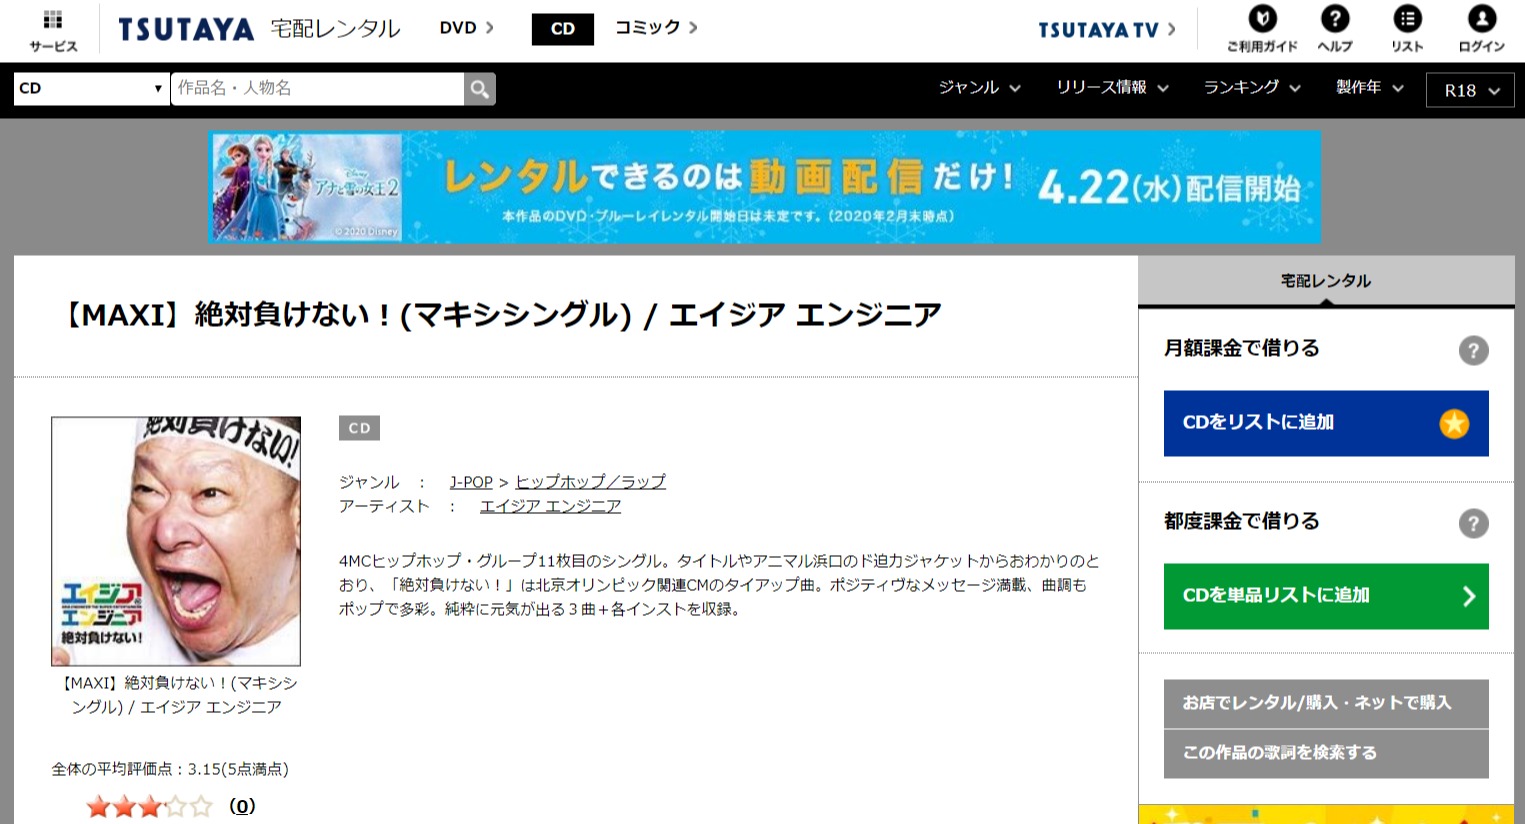The height and width of the screenshot is (824, 1525).
Task: Click the review count (0) link
Action: [242, 806]
